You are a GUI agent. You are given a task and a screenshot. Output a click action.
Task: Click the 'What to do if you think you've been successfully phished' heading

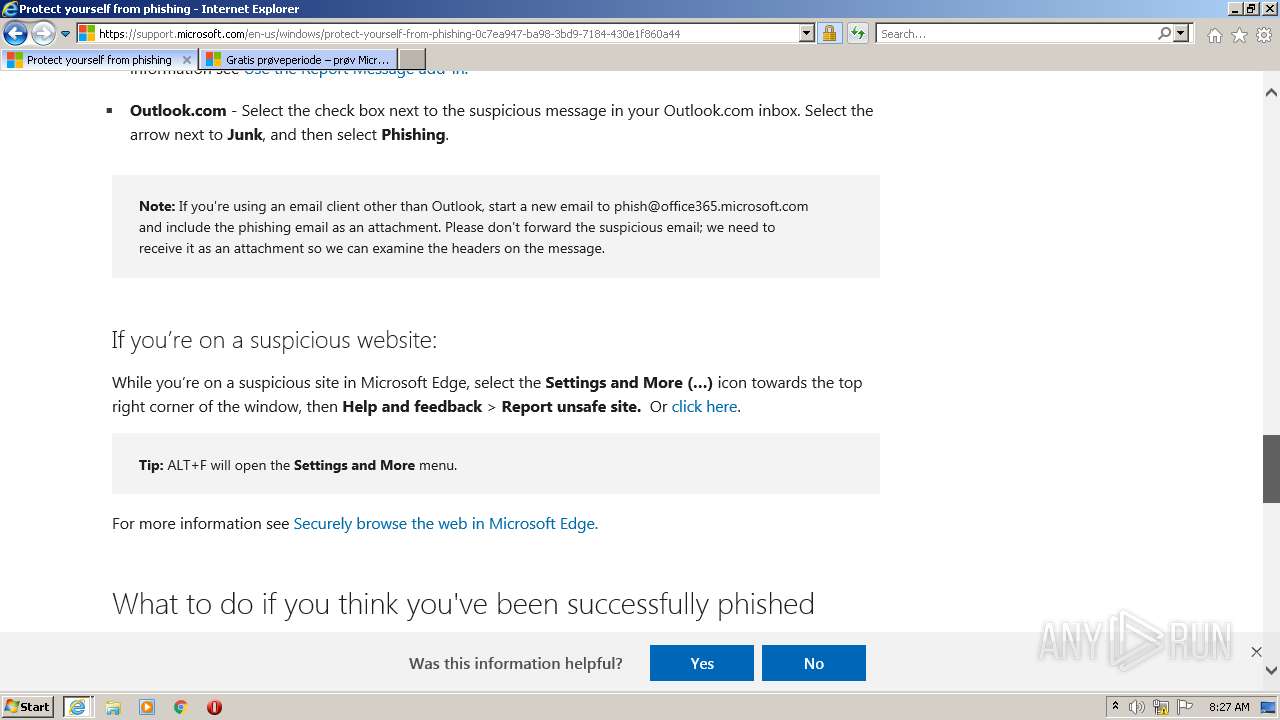pos(463,604)
